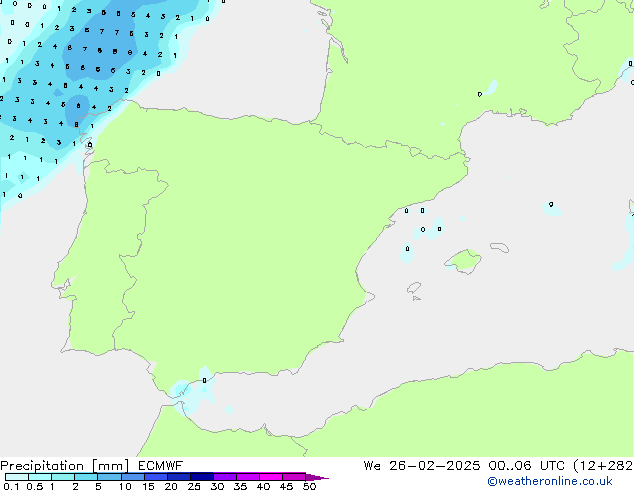This screenshot has height=490, width=634.
Task: Select the '00..06 UTC' time range text
Action: [x=526, y=466]
